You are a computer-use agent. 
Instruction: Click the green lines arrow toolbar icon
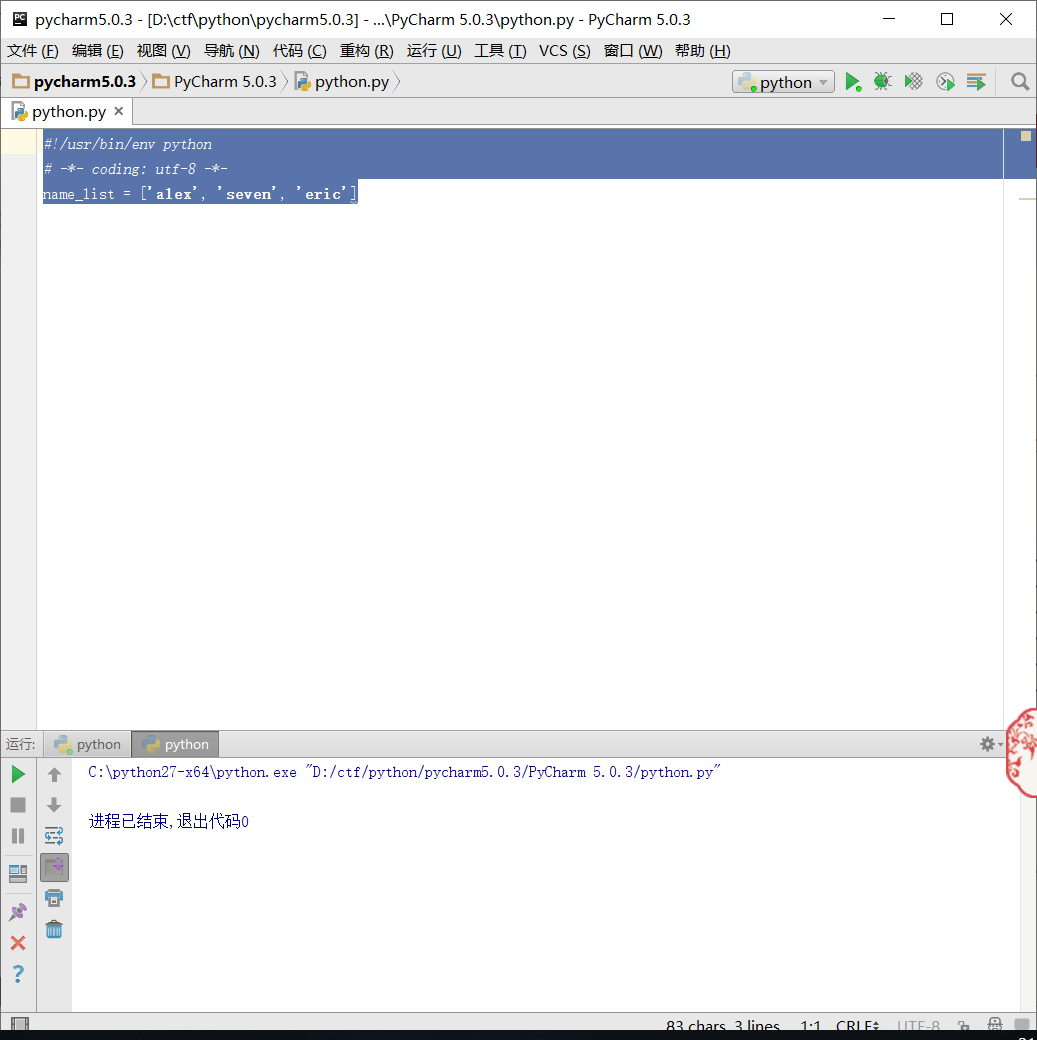[x=976, y=82]
